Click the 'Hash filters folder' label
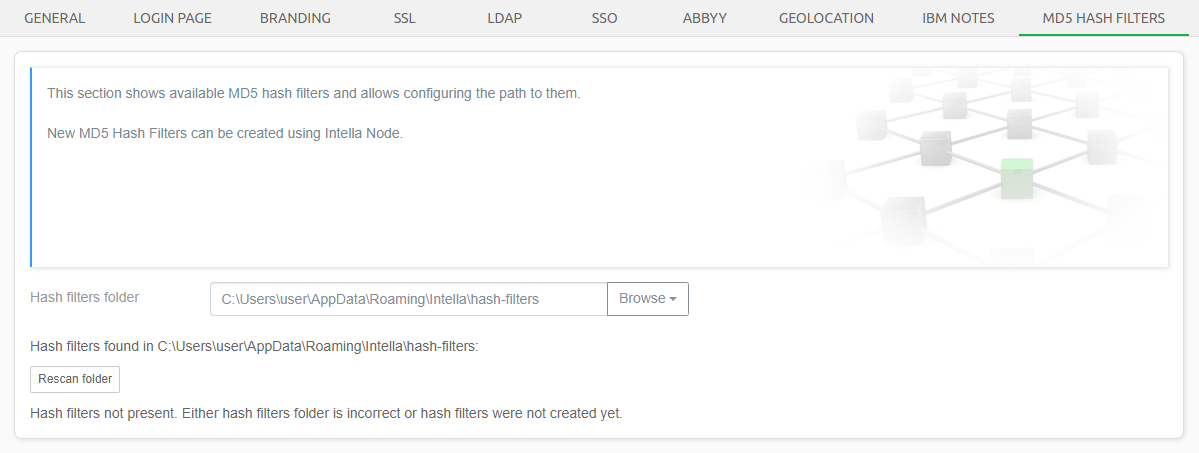1199x453 pixels. pyautogui.click(x=85, y=297)
